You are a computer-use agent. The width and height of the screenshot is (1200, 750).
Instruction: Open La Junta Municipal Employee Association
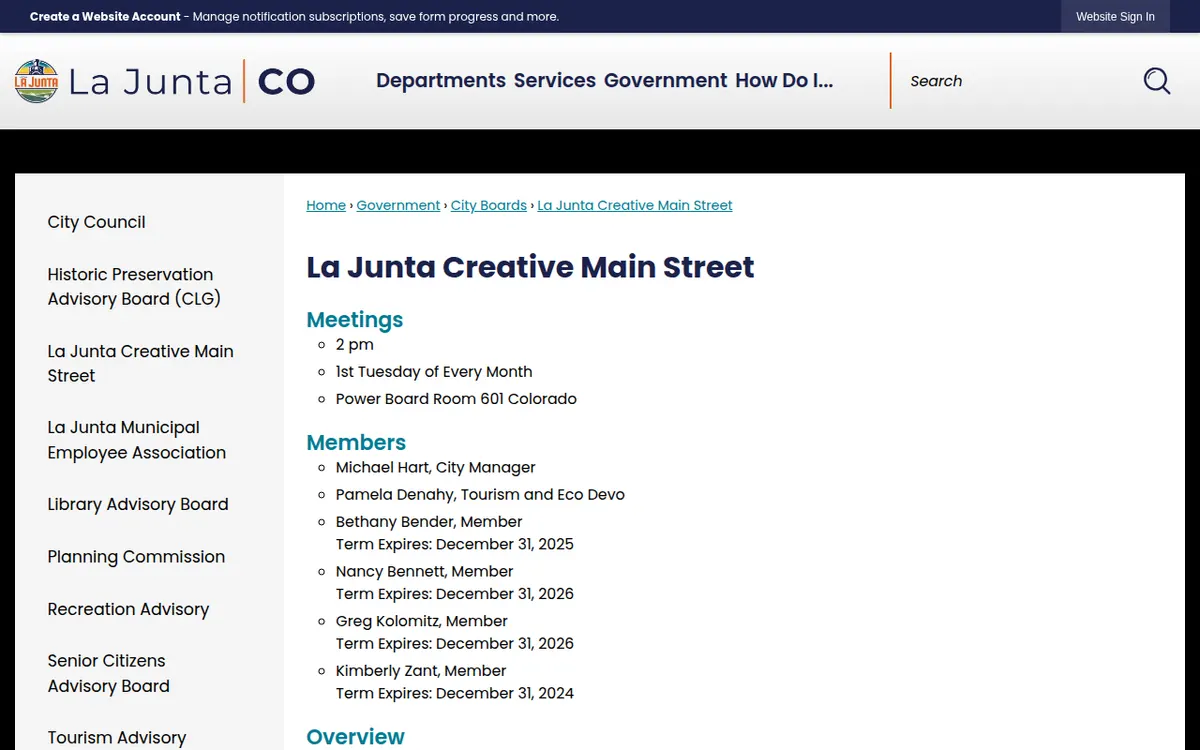pyautogui.click(x=137, y=440)
